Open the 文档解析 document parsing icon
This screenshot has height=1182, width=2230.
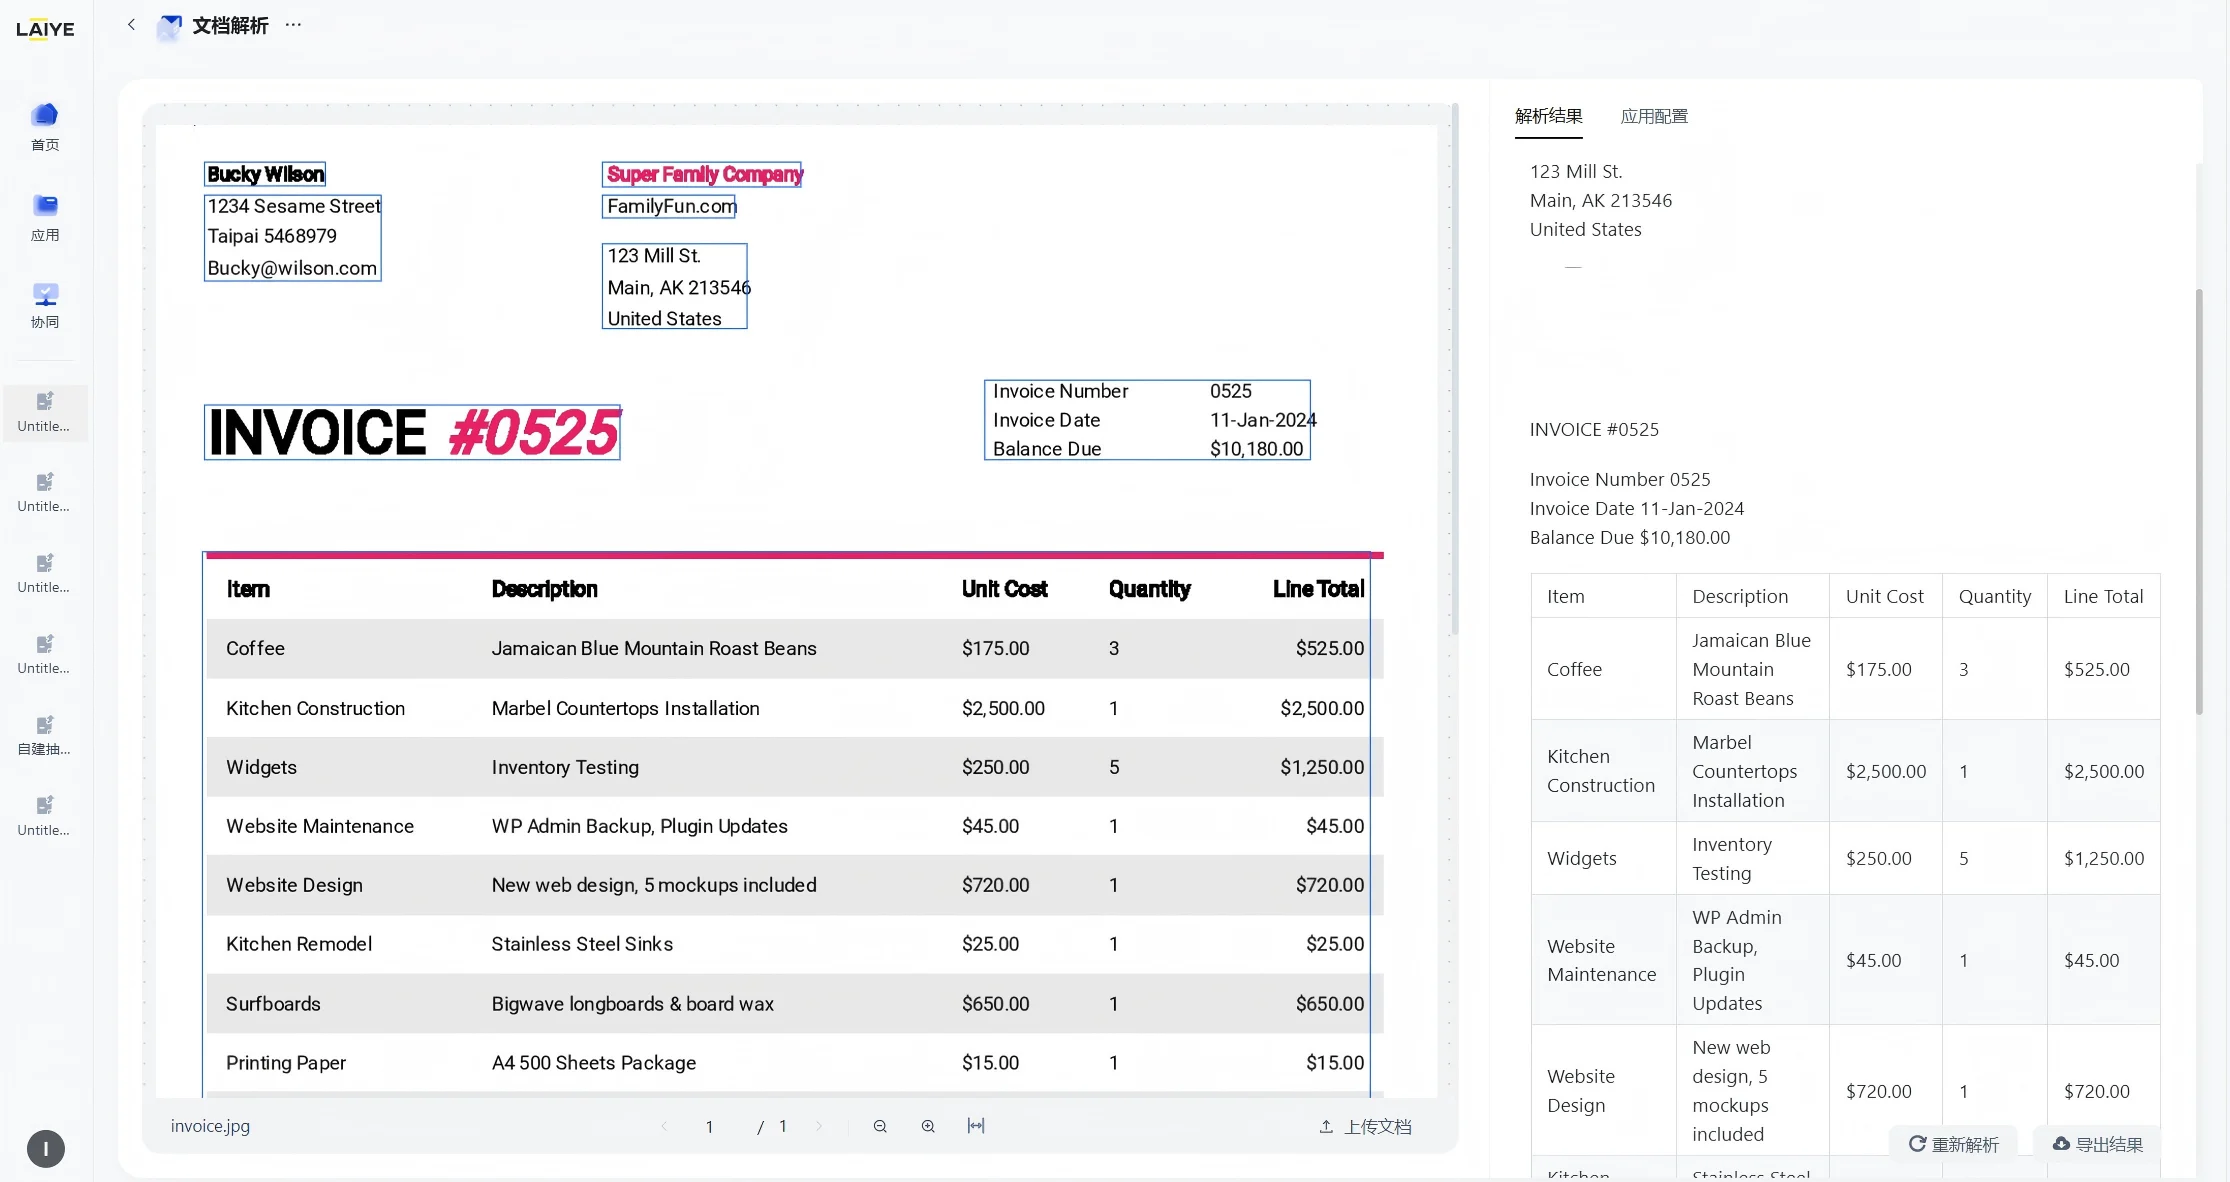[170, 26]
